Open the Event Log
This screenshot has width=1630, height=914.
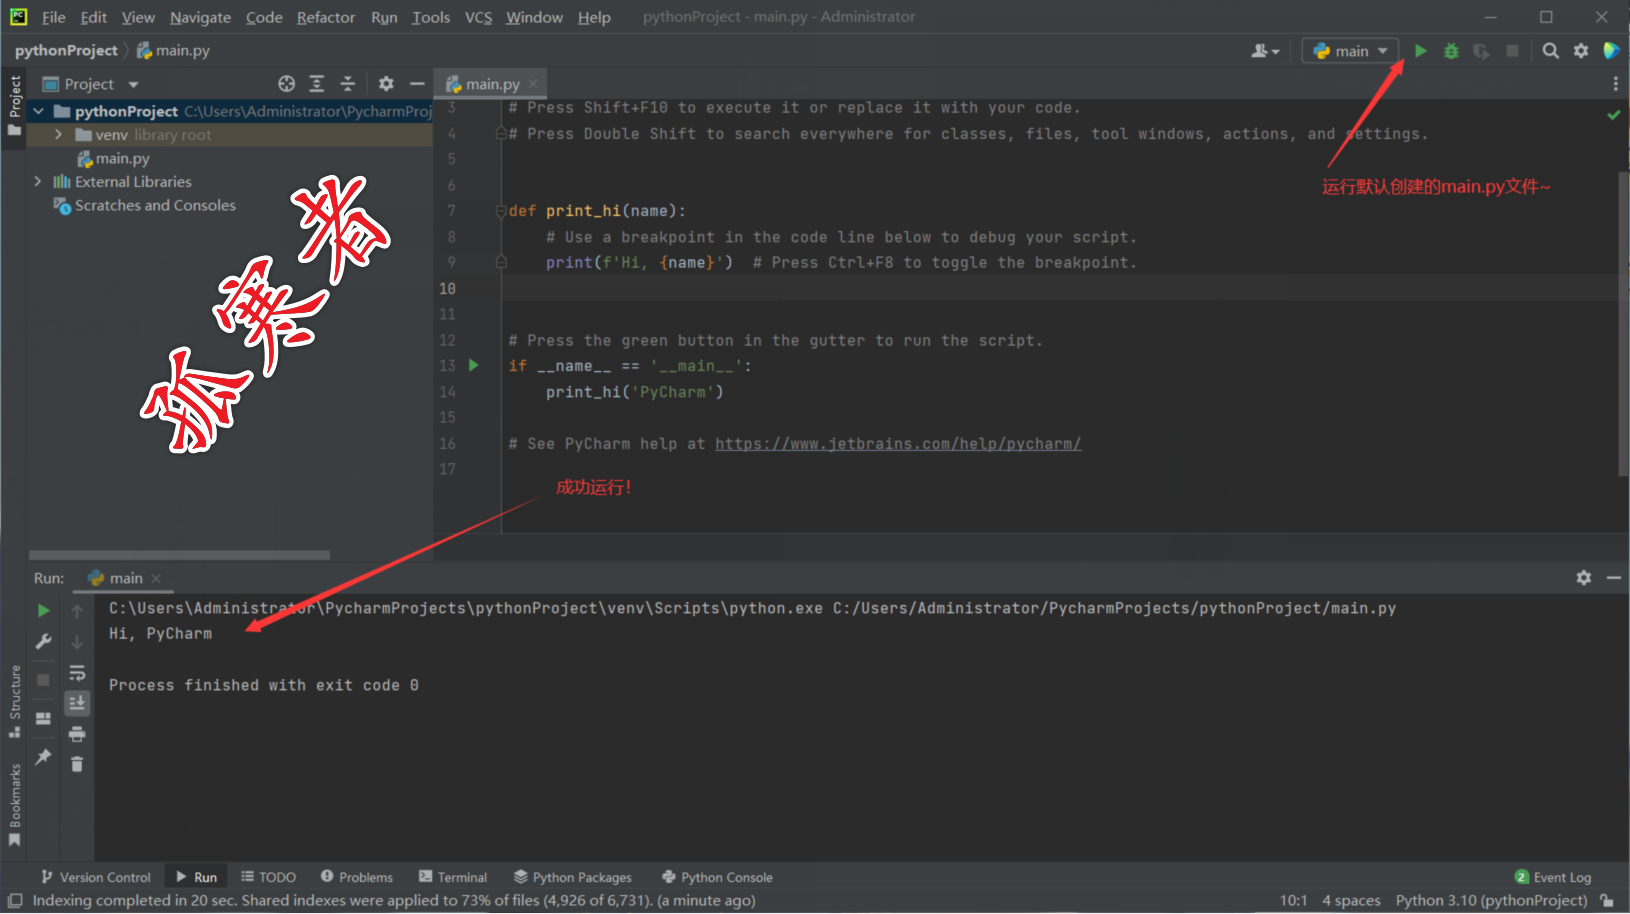pos(1553,877)
